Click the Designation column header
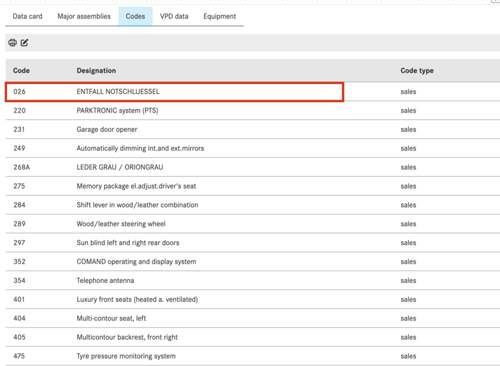Image resolution: width=500 pixels, height=366 pixels. (96, 71)
